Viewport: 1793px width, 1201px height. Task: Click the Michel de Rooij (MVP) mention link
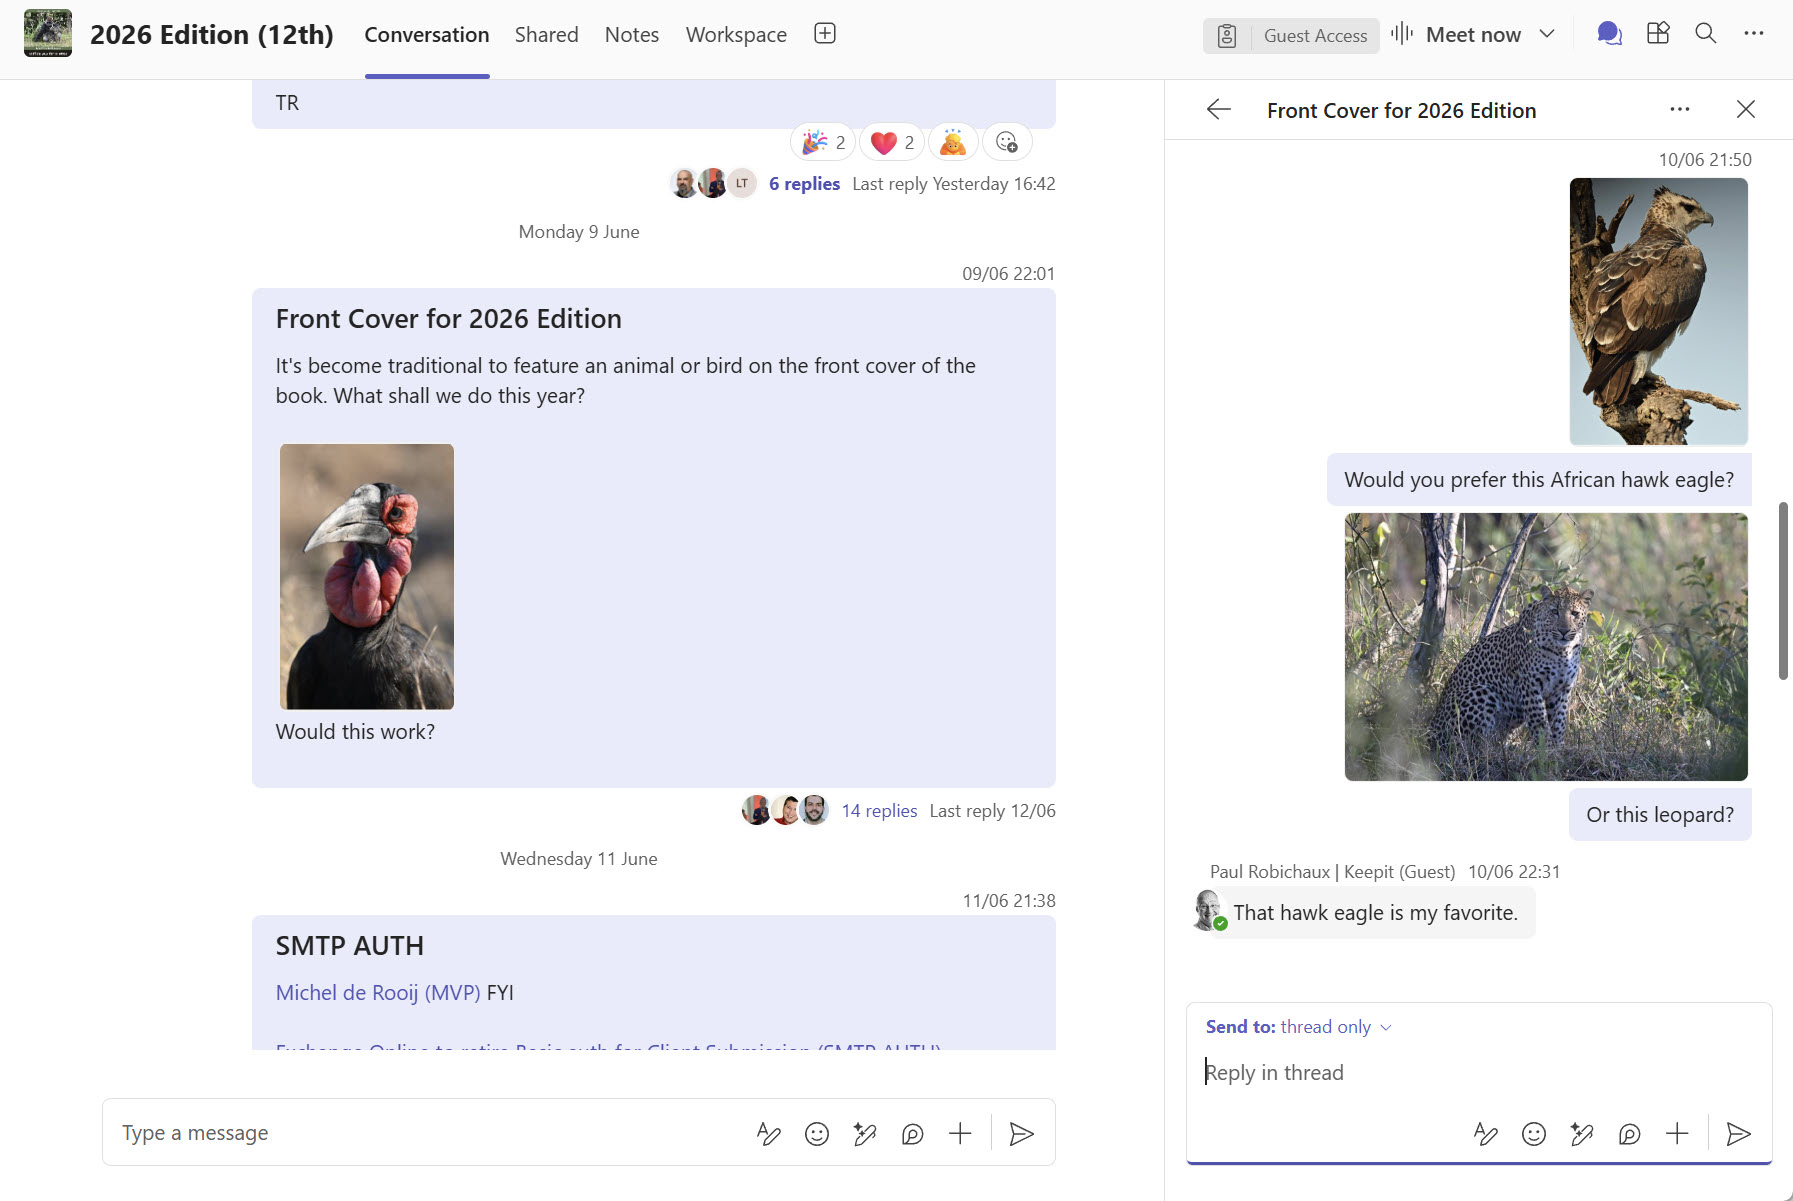tap(377, 992)
